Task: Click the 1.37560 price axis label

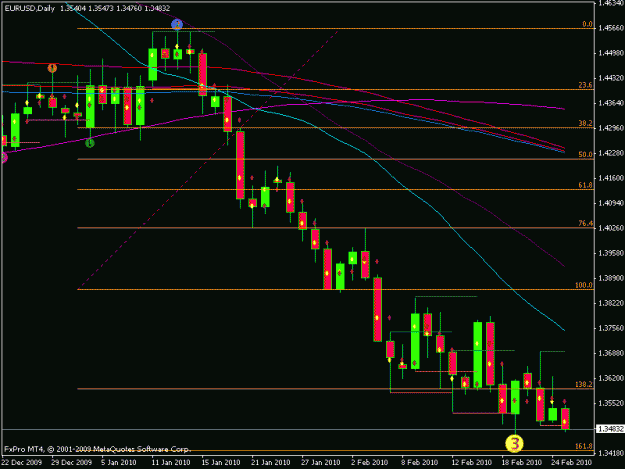Action: [x=611, y=328]
